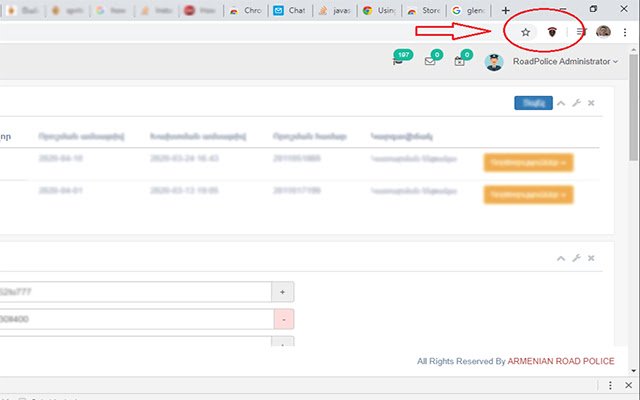Open the Chrome three-dot menu
This screenshot has width=640, height=400.
(x=625, y=32)
